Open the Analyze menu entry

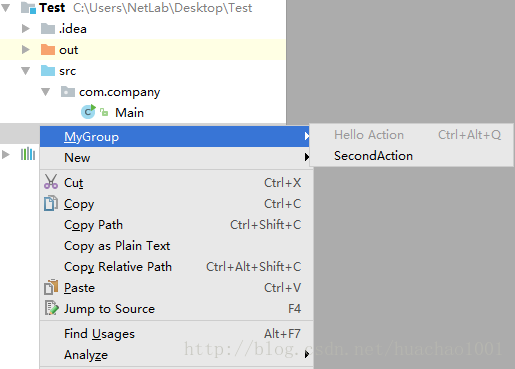[176, 355]
